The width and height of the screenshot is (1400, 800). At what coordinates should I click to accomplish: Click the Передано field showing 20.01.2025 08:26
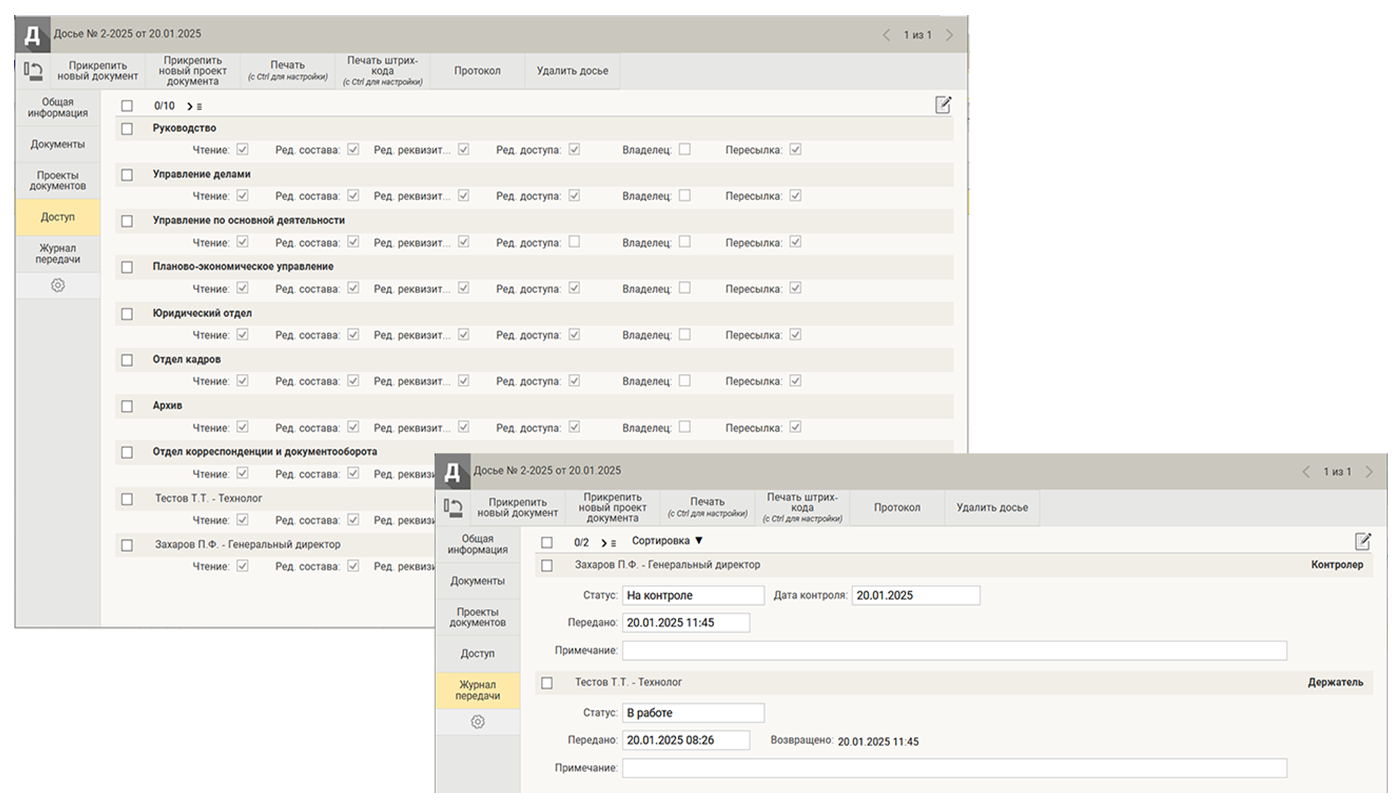pyautogui.click(x=686, y=740)
